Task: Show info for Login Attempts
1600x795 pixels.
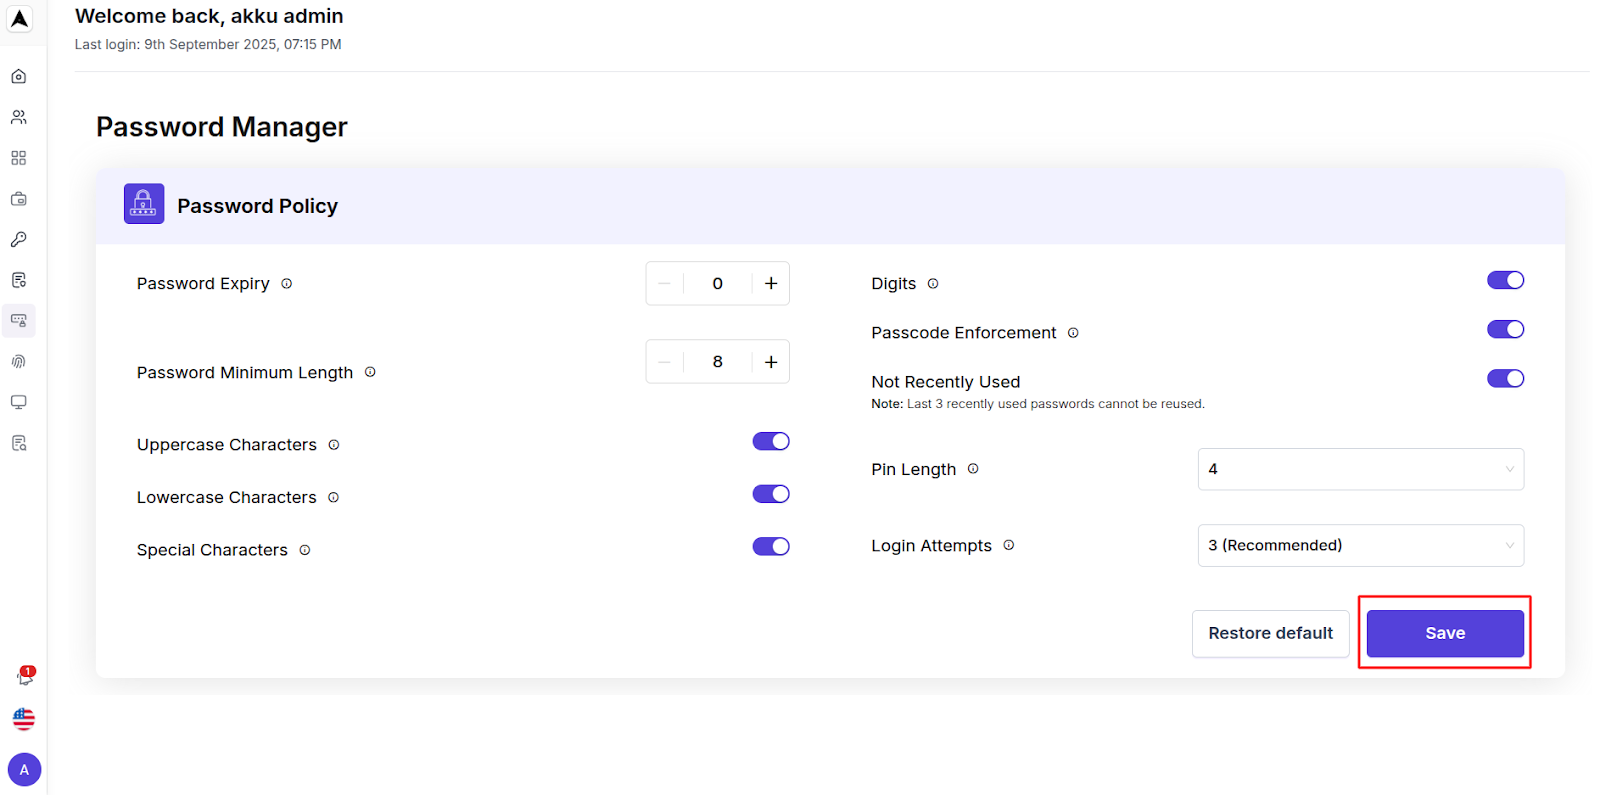Action: (x=1009, y=545)
